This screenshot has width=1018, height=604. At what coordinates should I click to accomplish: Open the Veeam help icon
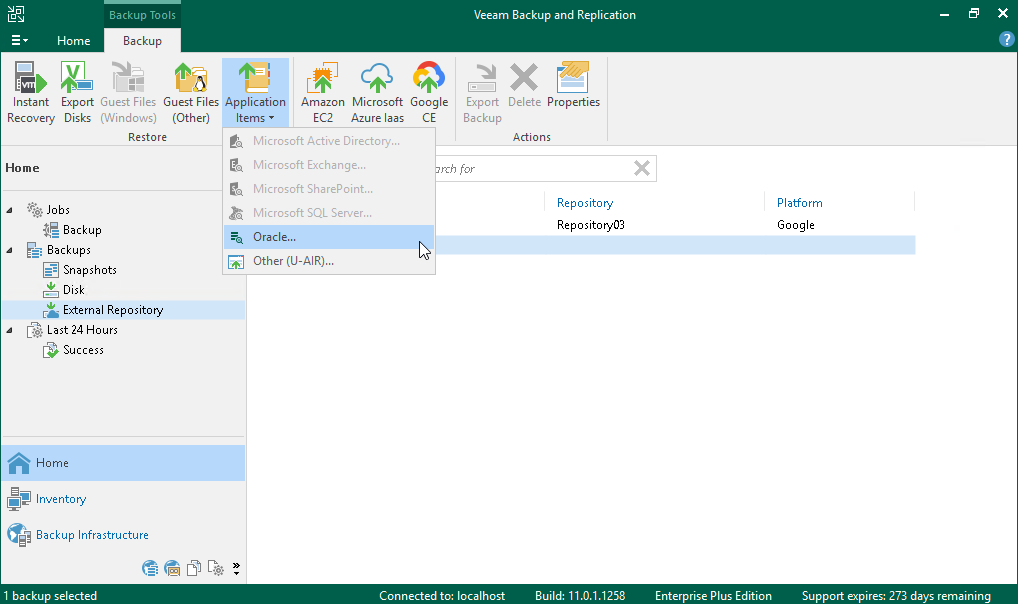(x=1006, y=40)
